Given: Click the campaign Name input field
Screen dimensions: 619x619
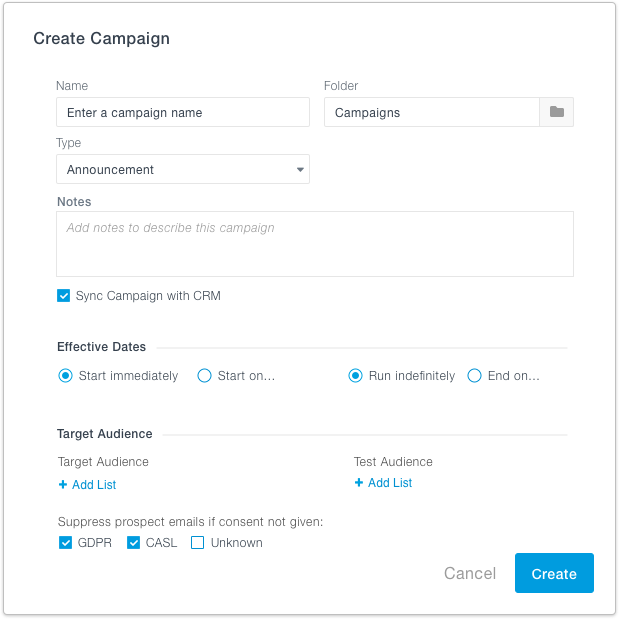Looking at the screenshot, I should 183,112.
